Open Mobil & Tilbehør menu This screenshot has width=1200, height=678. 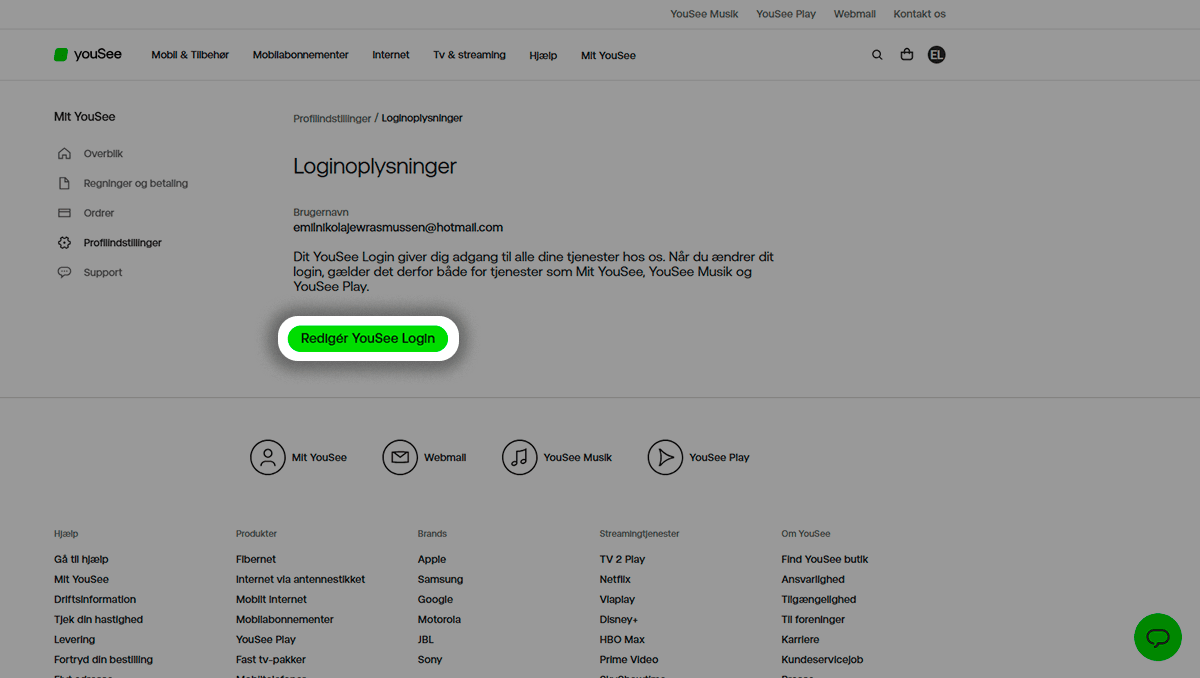190,55
